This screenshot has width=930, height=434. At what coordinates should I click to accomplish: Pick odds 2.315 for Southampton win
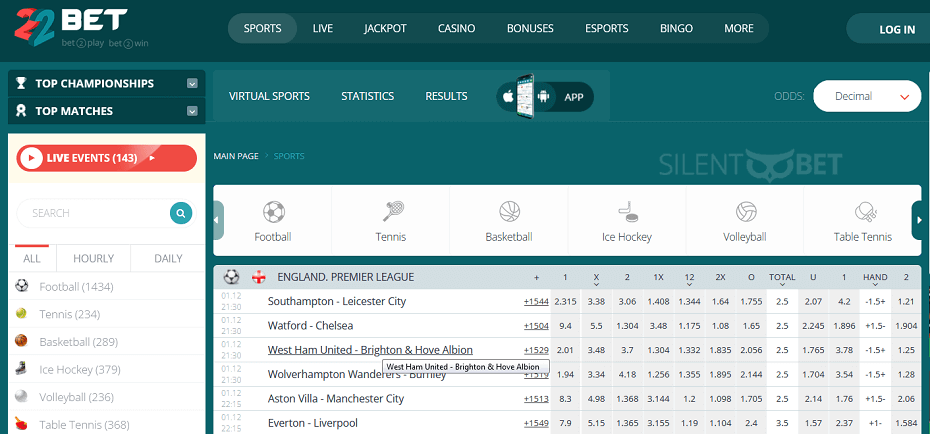point(565,301)
